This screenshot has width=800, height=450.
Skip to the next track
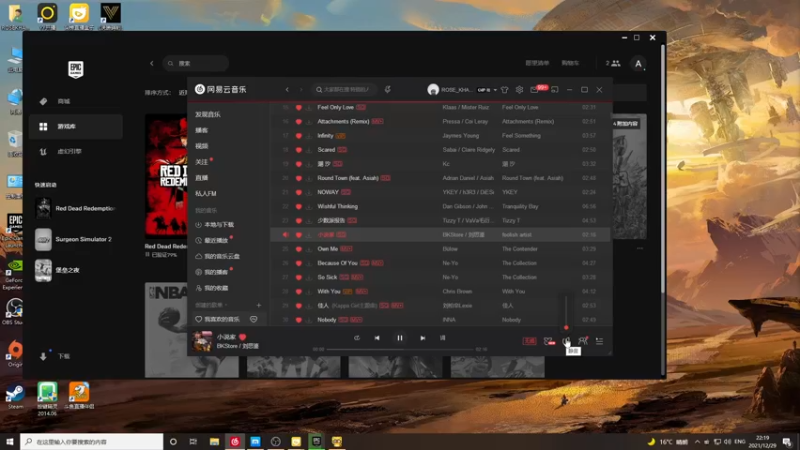point(422,338)
